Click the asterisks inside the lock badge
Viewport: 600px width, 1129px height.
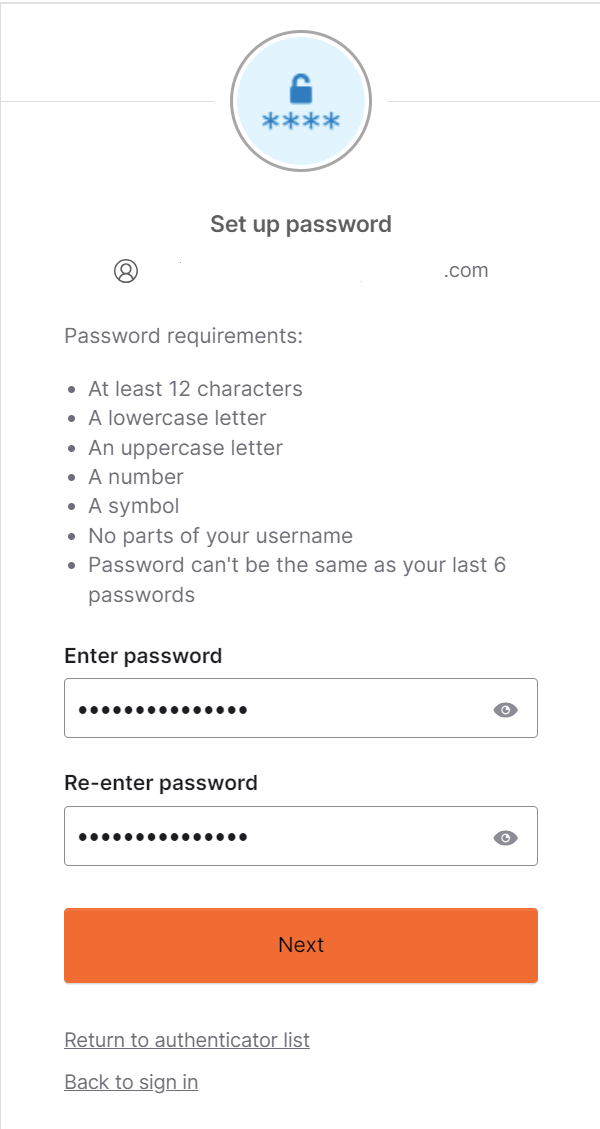coord(300,122)
